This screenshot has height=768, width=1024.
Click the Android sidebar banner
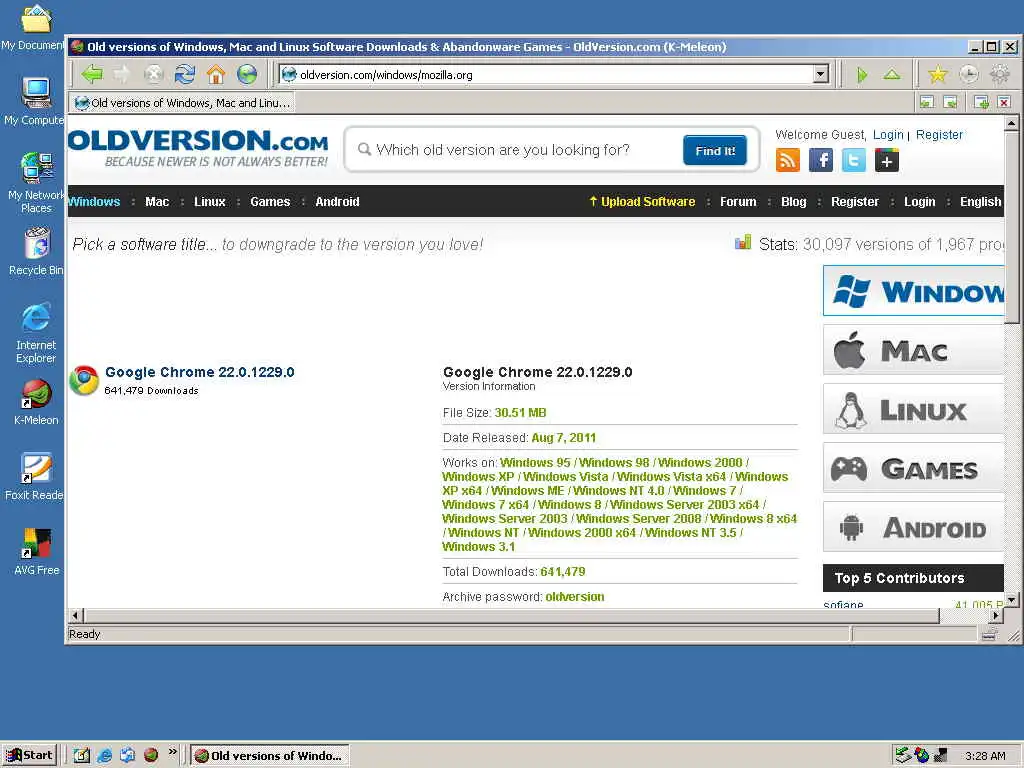913,527
